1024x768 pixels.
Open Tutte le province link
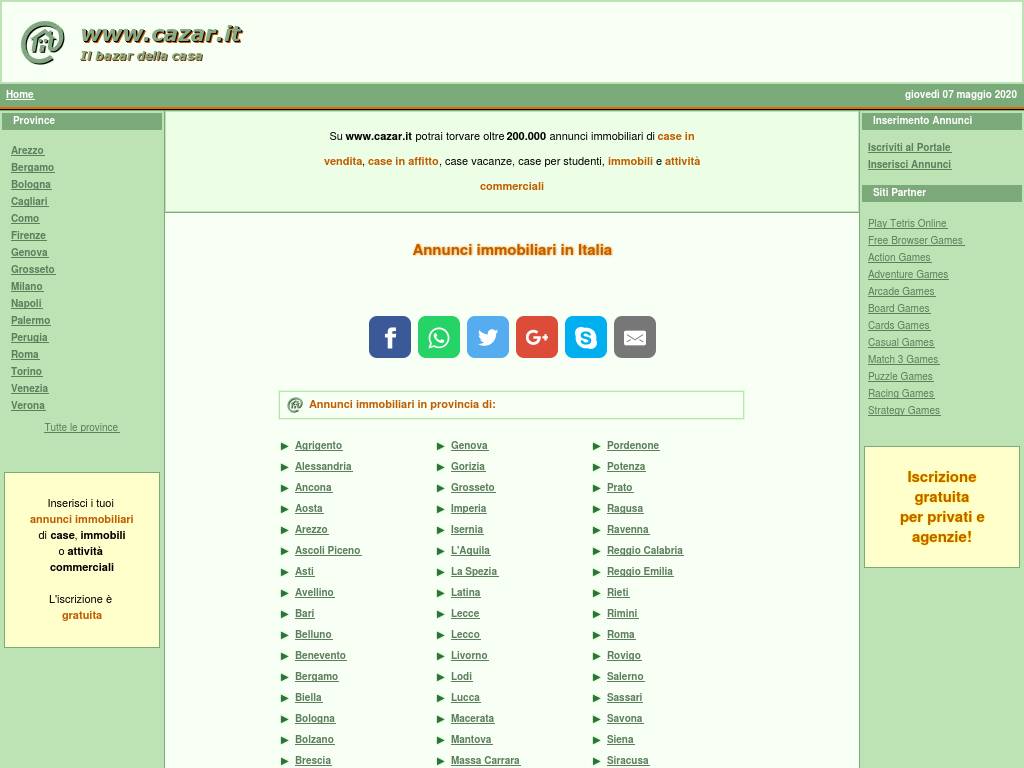point(81,428)
